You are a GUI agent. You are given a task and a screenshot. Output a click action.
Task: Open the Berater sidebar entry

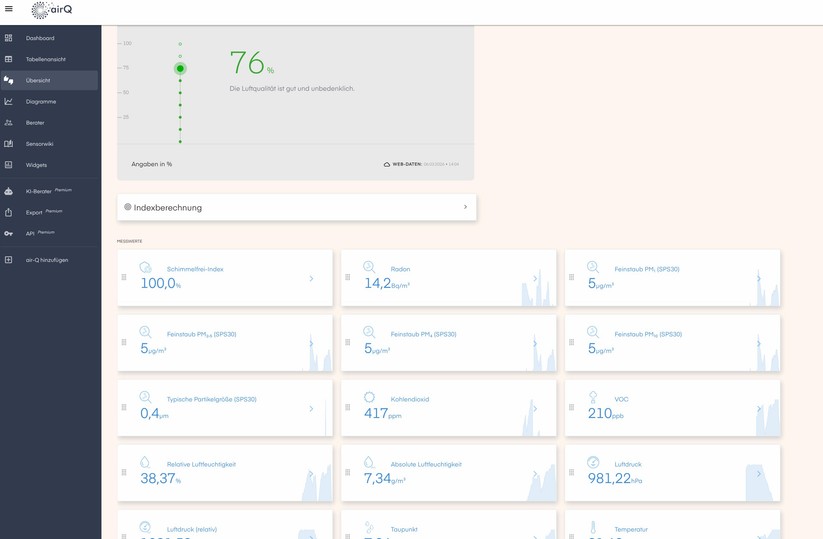click(35, 122)
